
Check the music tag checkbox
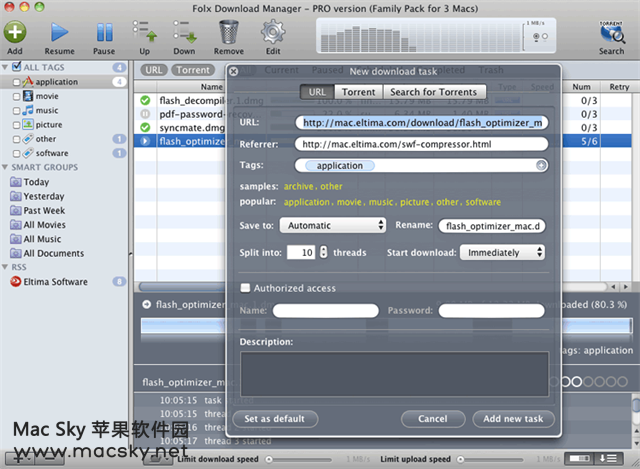(x=16, y=111)
